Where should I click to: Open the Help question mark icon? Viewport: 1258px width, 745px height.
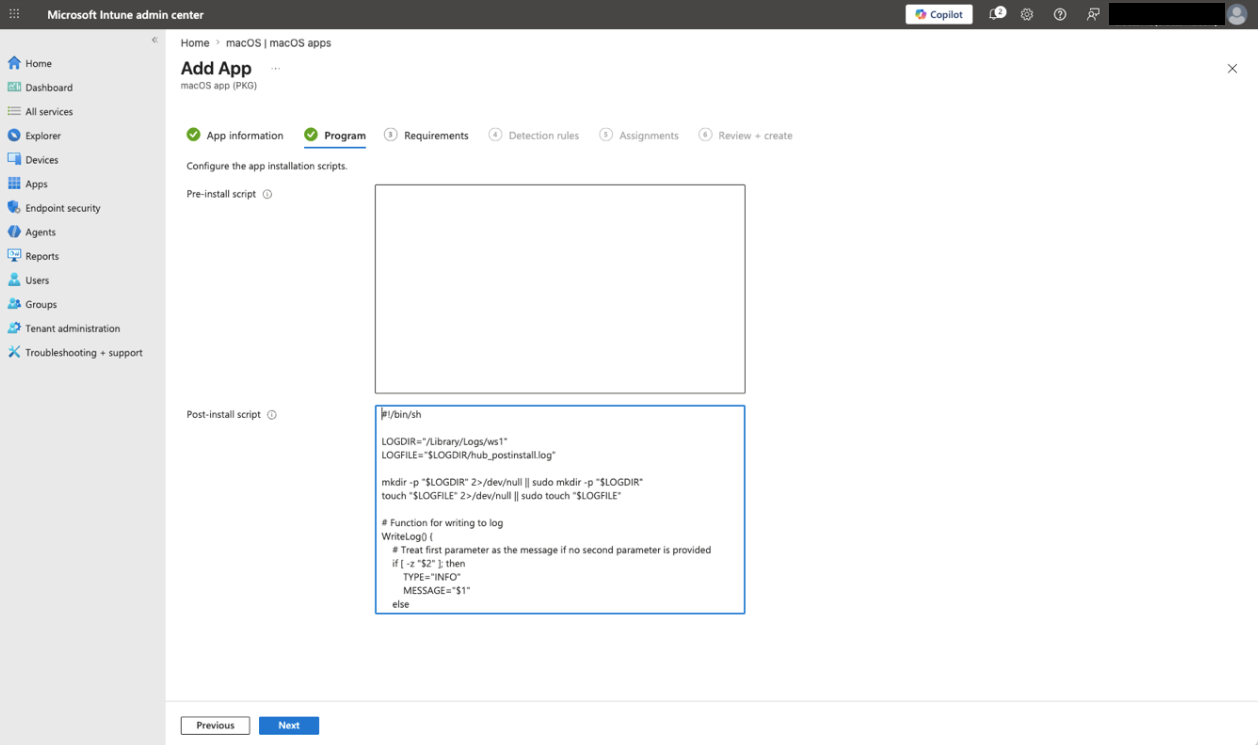coord(1060,14)
